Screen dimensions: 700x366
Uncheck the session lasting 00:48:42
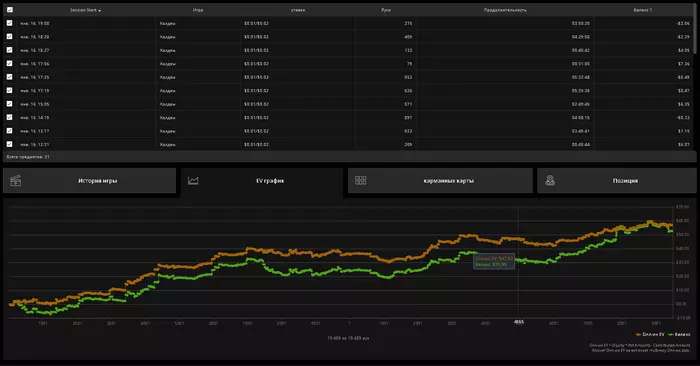[x=9, y=50]
